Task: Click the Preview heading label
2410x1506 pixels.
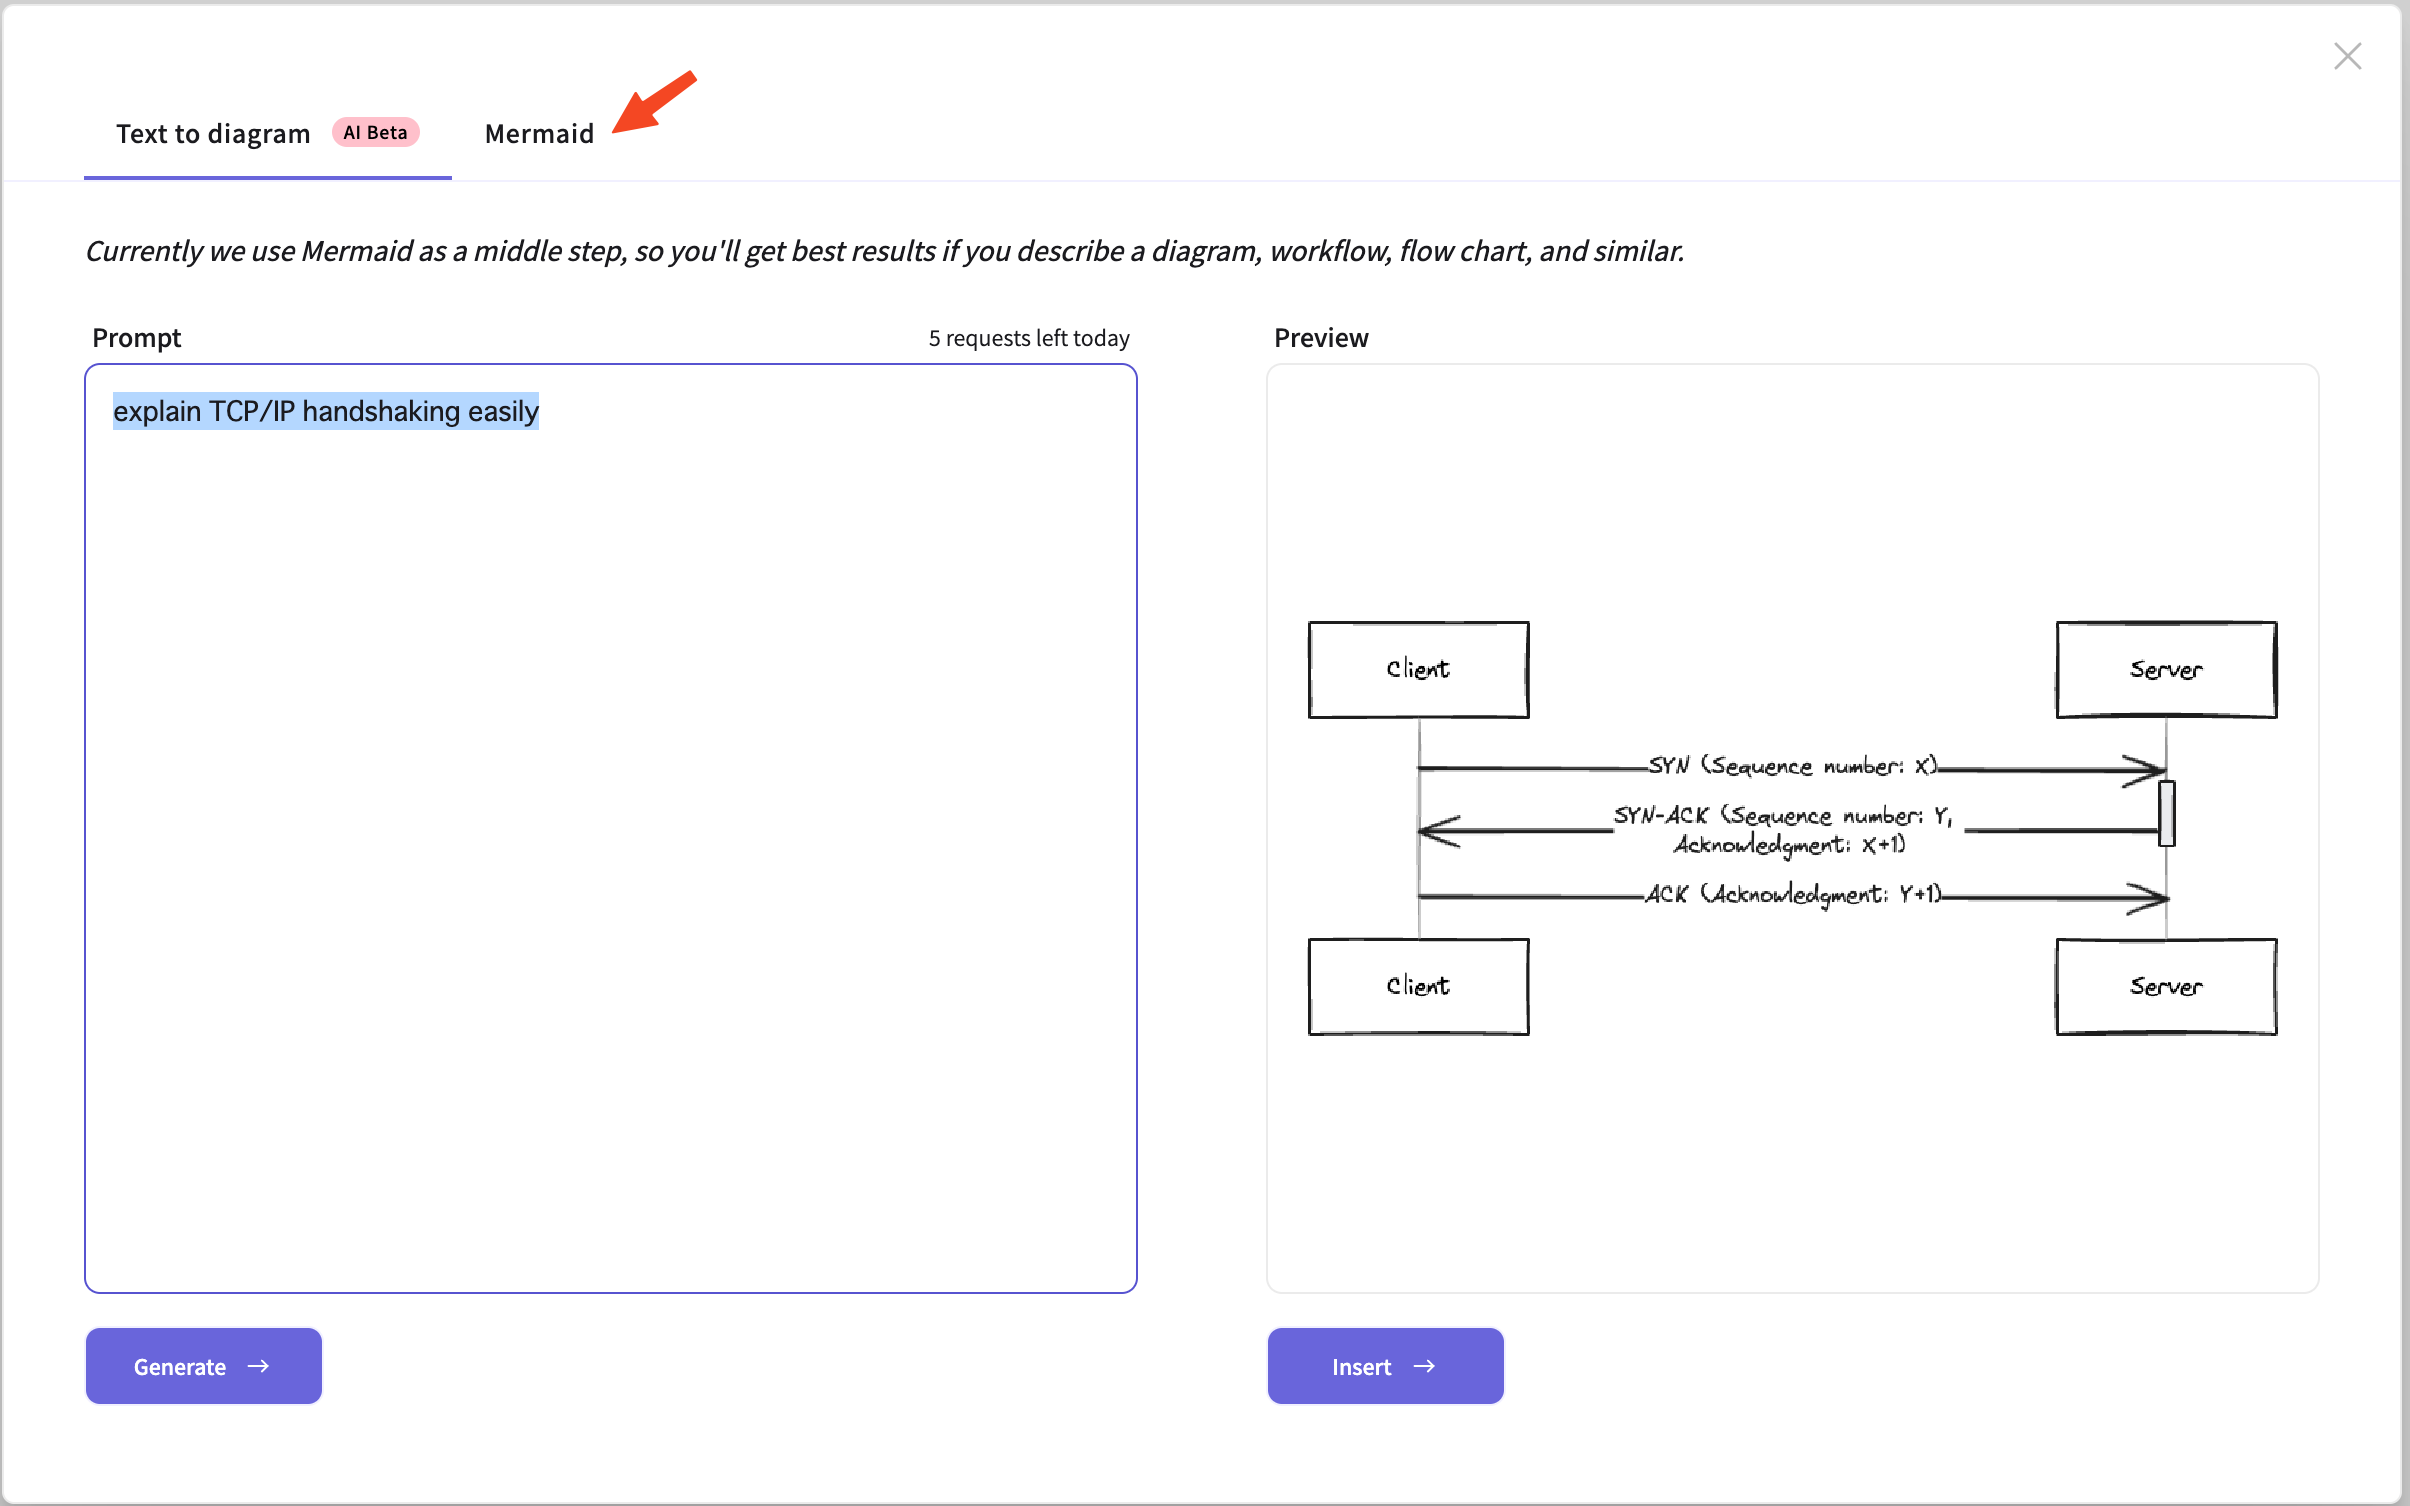Action: (1321, 338)
